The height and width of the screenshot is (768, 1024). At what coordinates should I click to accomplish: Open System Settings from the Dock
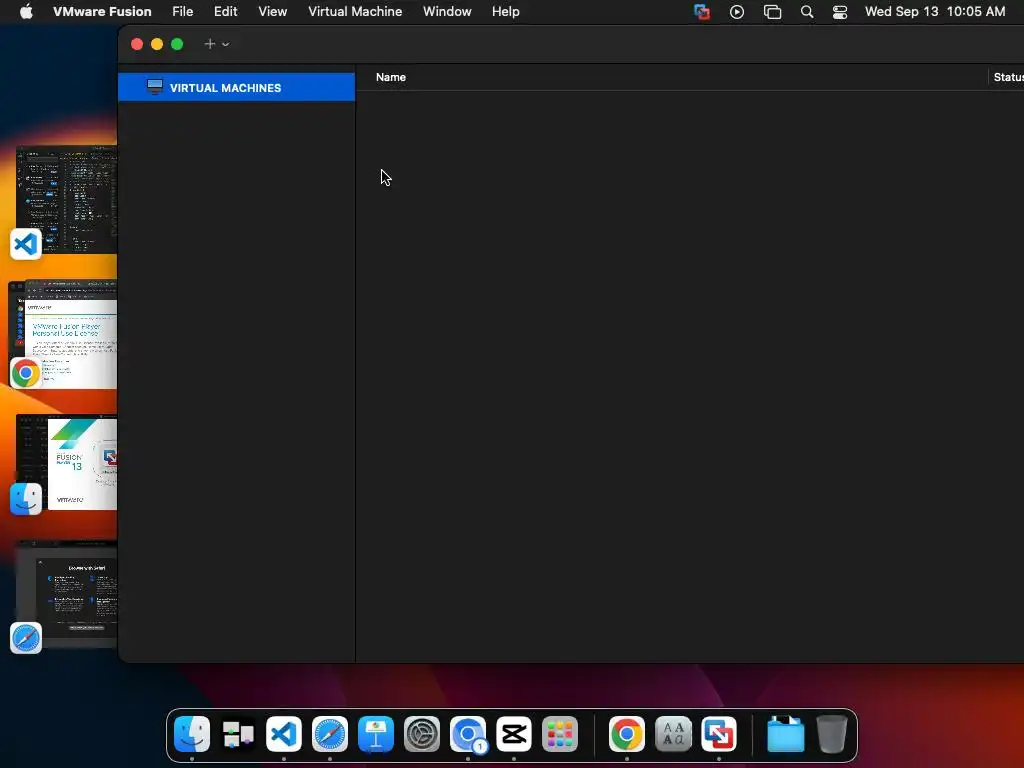pyautogui.click(x=422, y=734)
